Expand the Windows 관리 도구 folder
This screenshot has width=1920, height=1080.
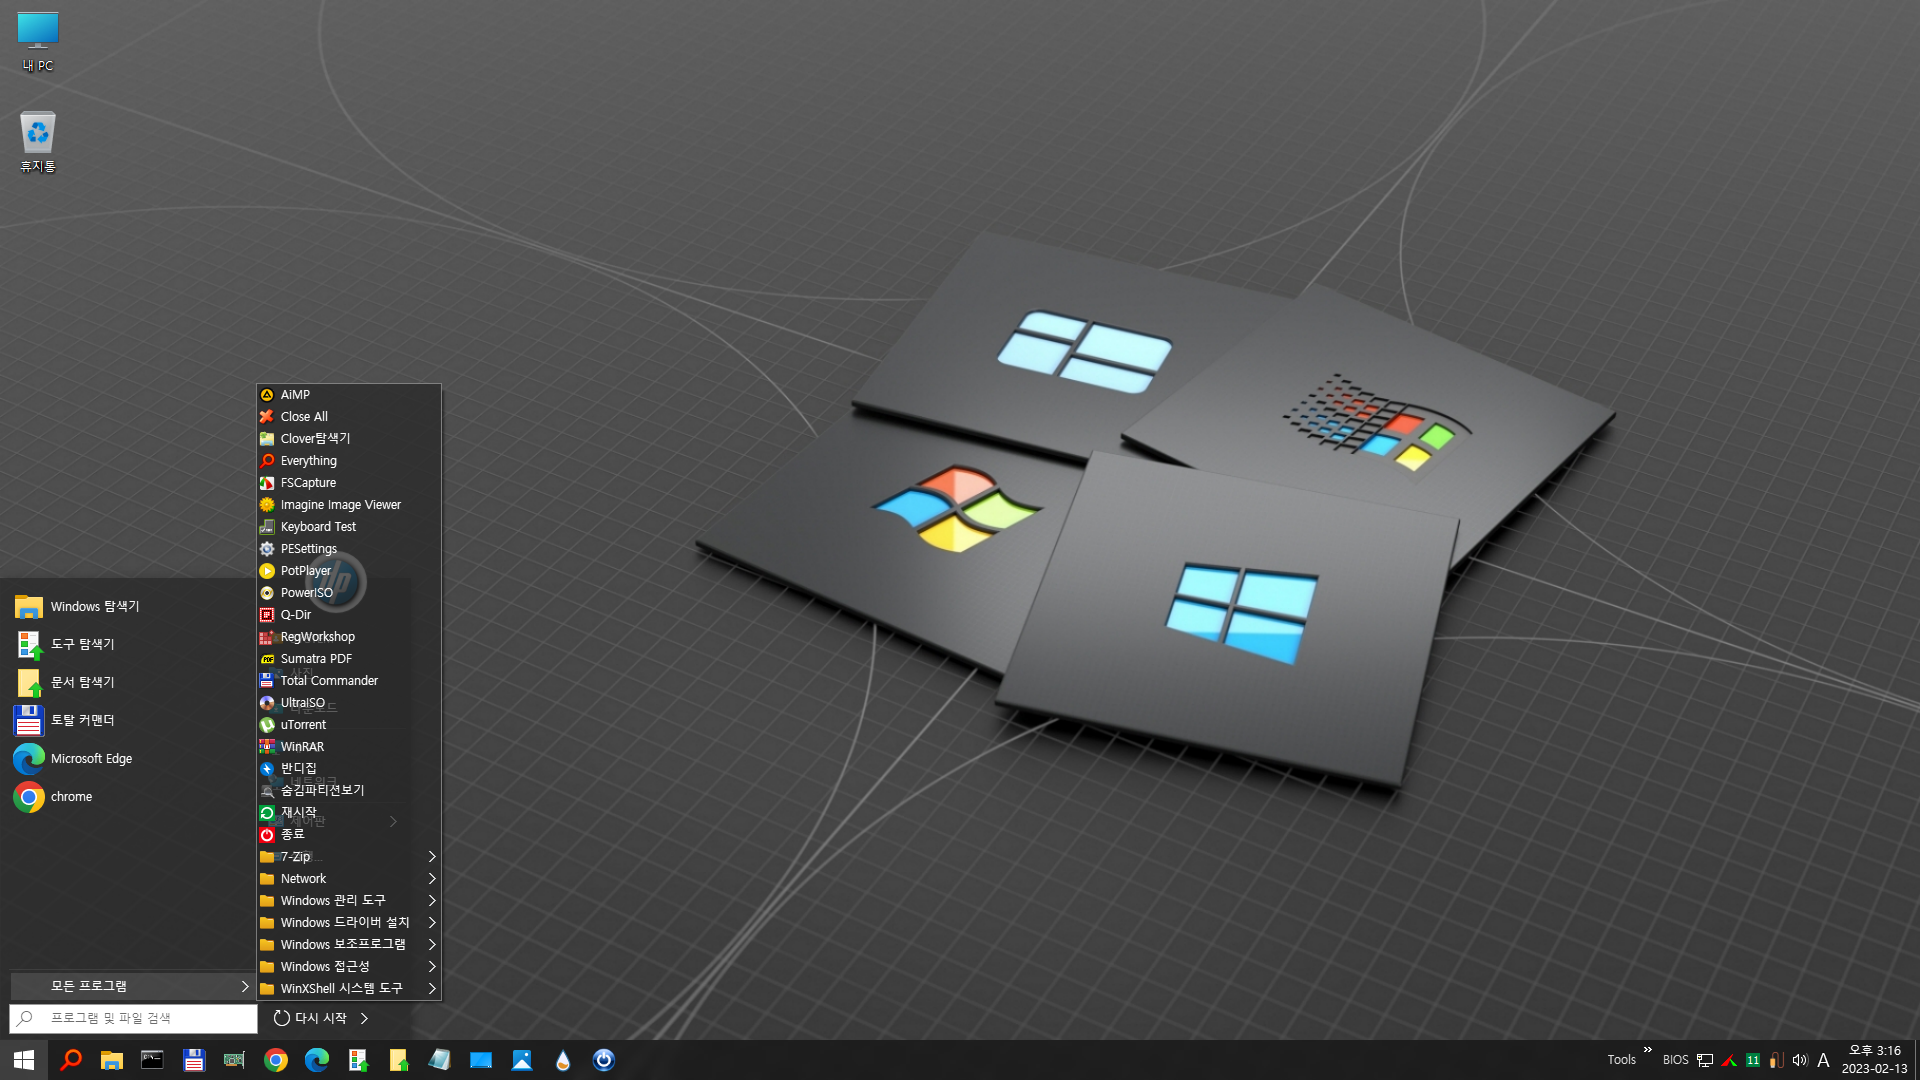(x=348, y=901)
